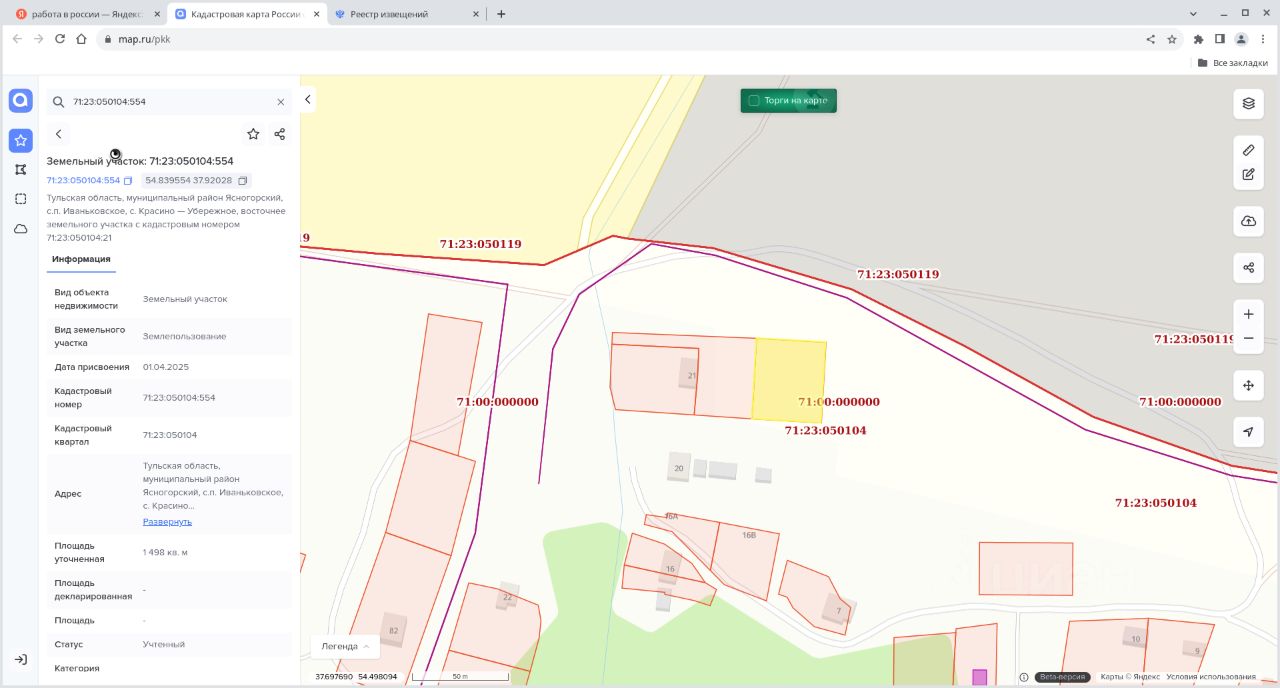The image size is (1280, 688).
Task: Click the Условия использования link
Action: pos(1210,677)
